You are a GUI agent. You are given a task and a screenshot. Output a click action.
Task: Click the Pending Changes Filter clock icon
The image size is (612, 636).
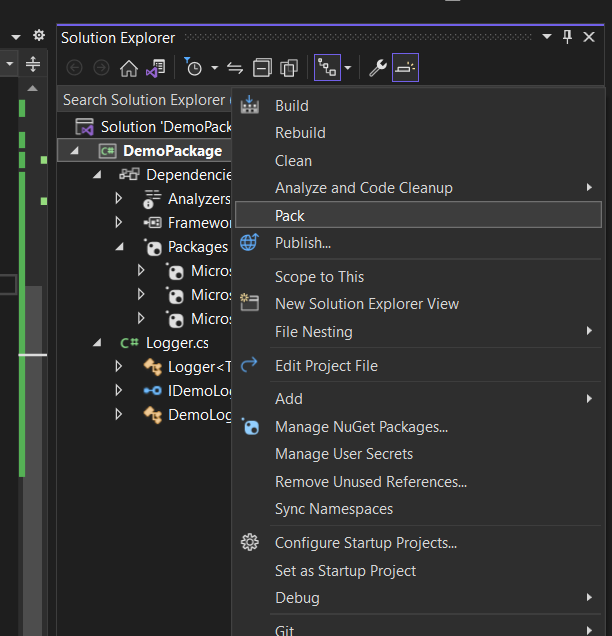tap(194, 68)
